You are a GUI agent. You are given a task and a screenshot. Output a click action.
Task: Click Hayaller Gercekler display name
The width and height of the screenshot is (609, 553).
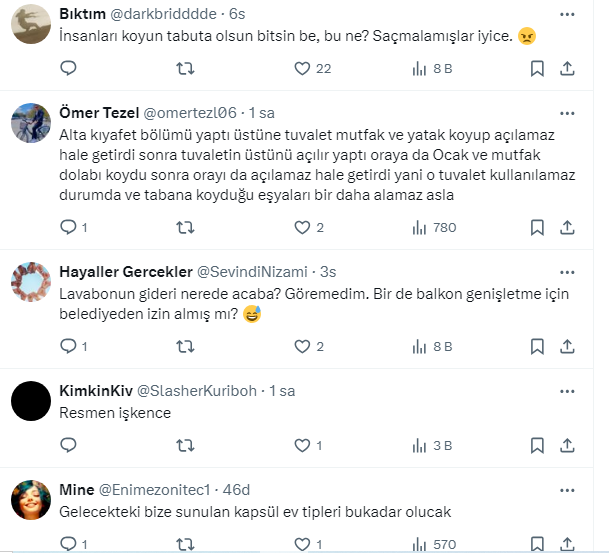(x=124, y=271)
